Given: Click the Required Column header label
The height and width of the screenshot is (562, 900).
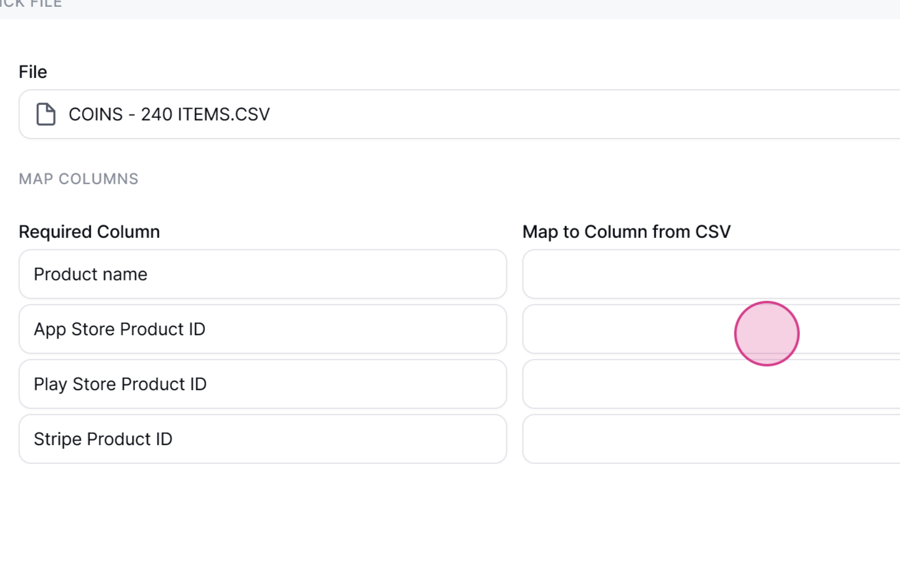Looking at the screenshot, I should pyautogui.click(x=90, y=232).
